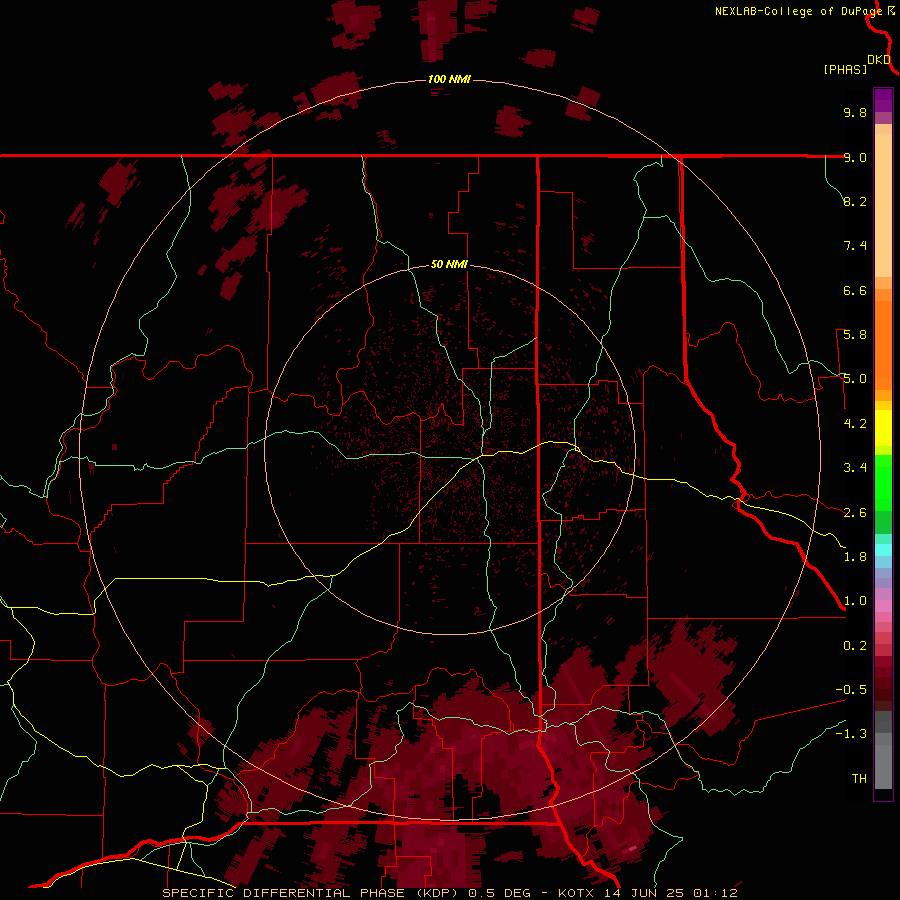Screen dimensions: 900x900
Task: Click the 2.6 value on the color scale
Action: [x=855, y=513]
